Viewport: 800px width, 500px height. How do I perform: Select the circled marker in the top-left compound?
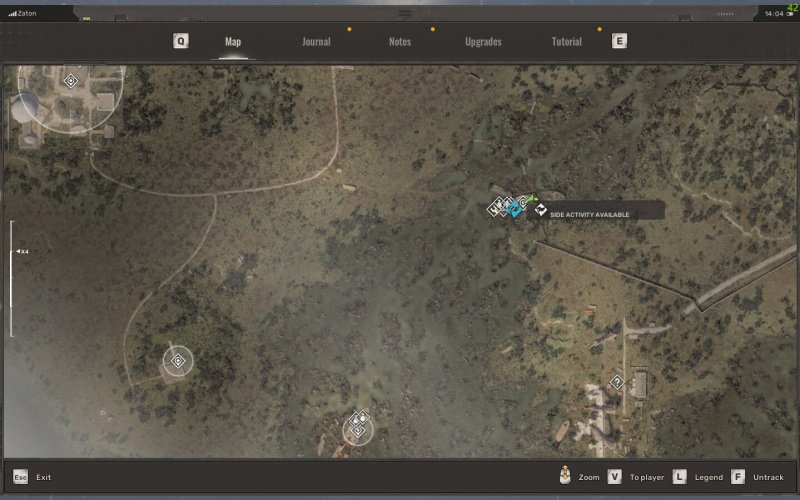[x=71, y=80]
